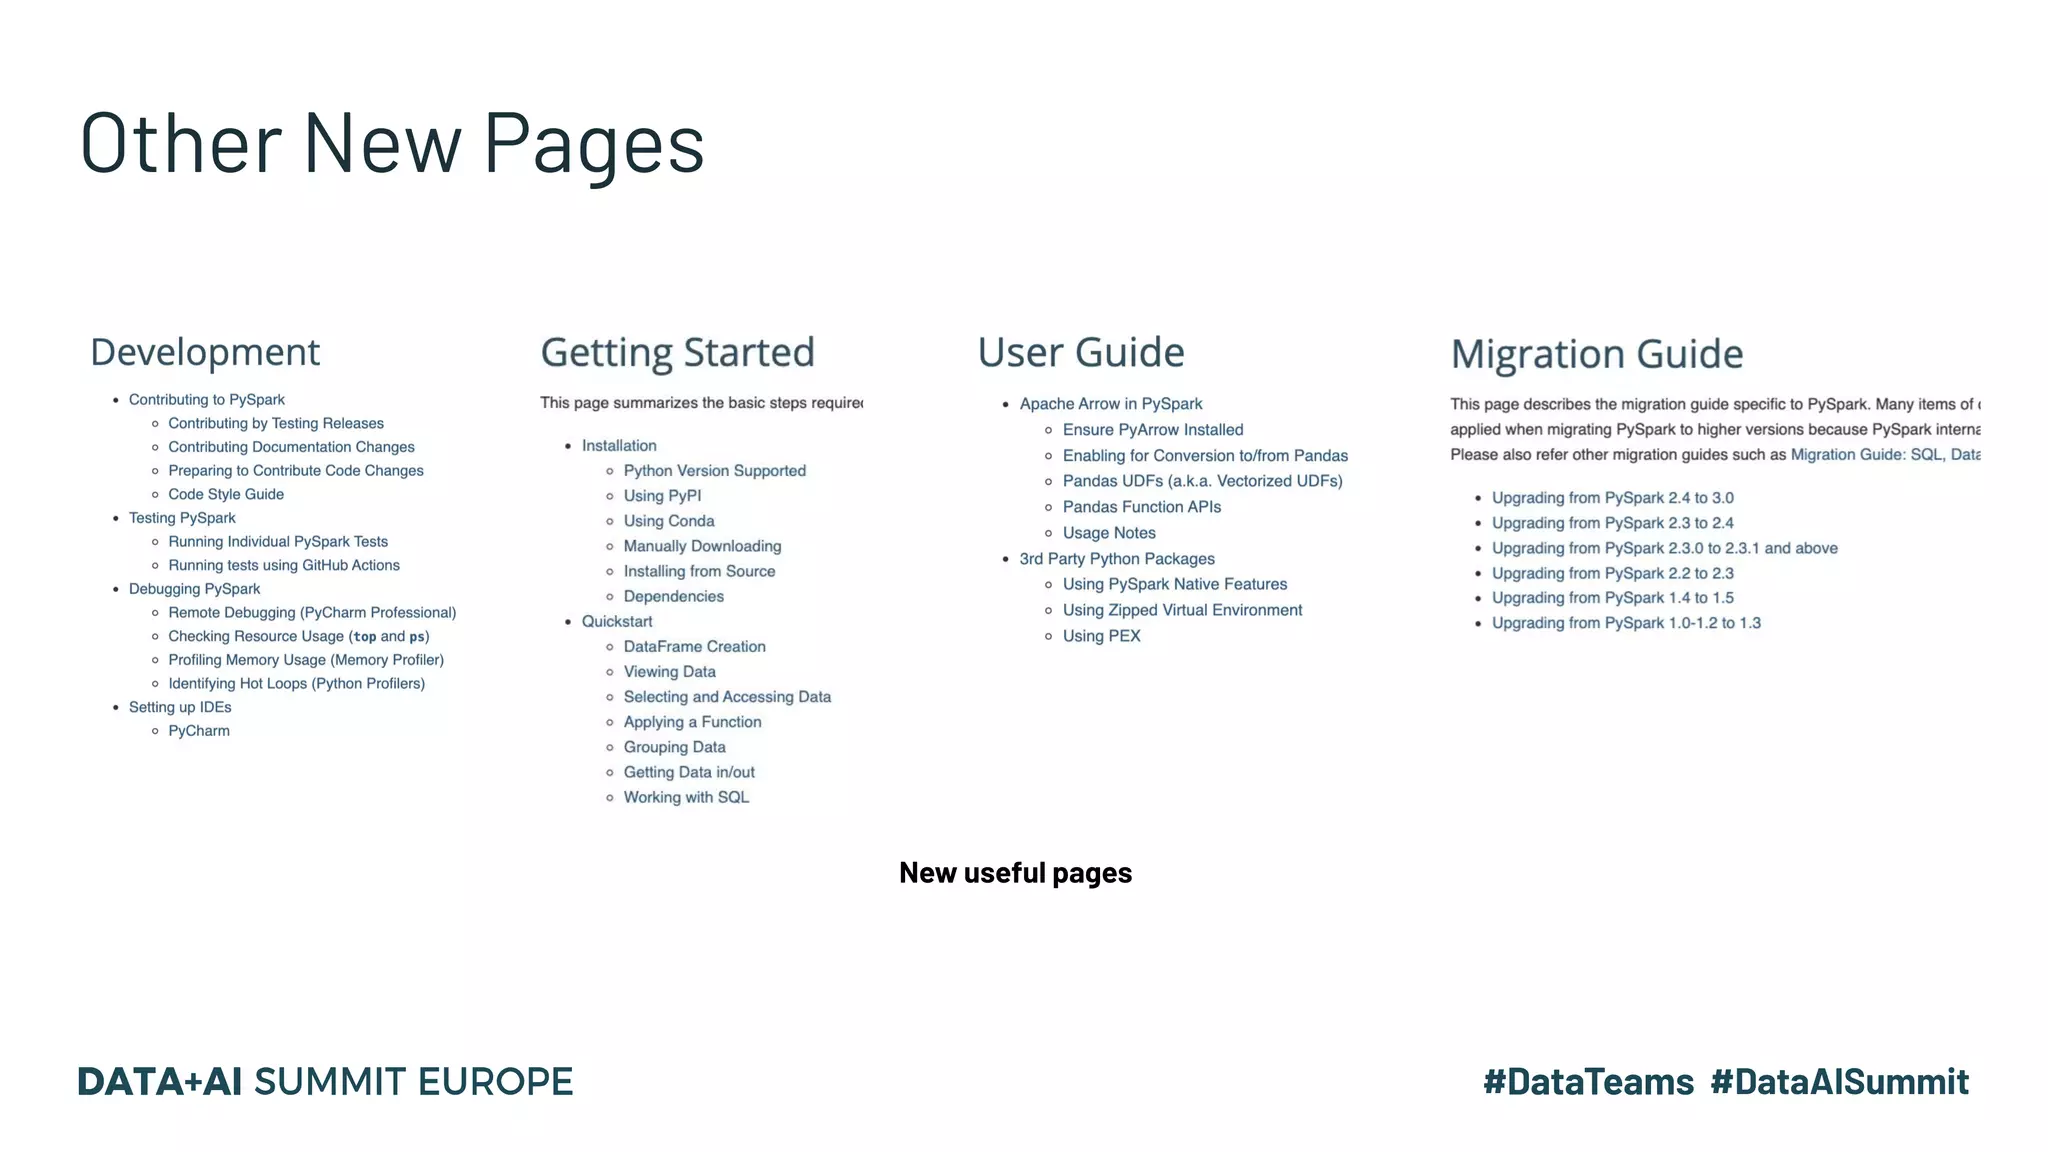Open the Installation link
This screenshot has height=1152, width=2048.
click(x=619, y=446)
